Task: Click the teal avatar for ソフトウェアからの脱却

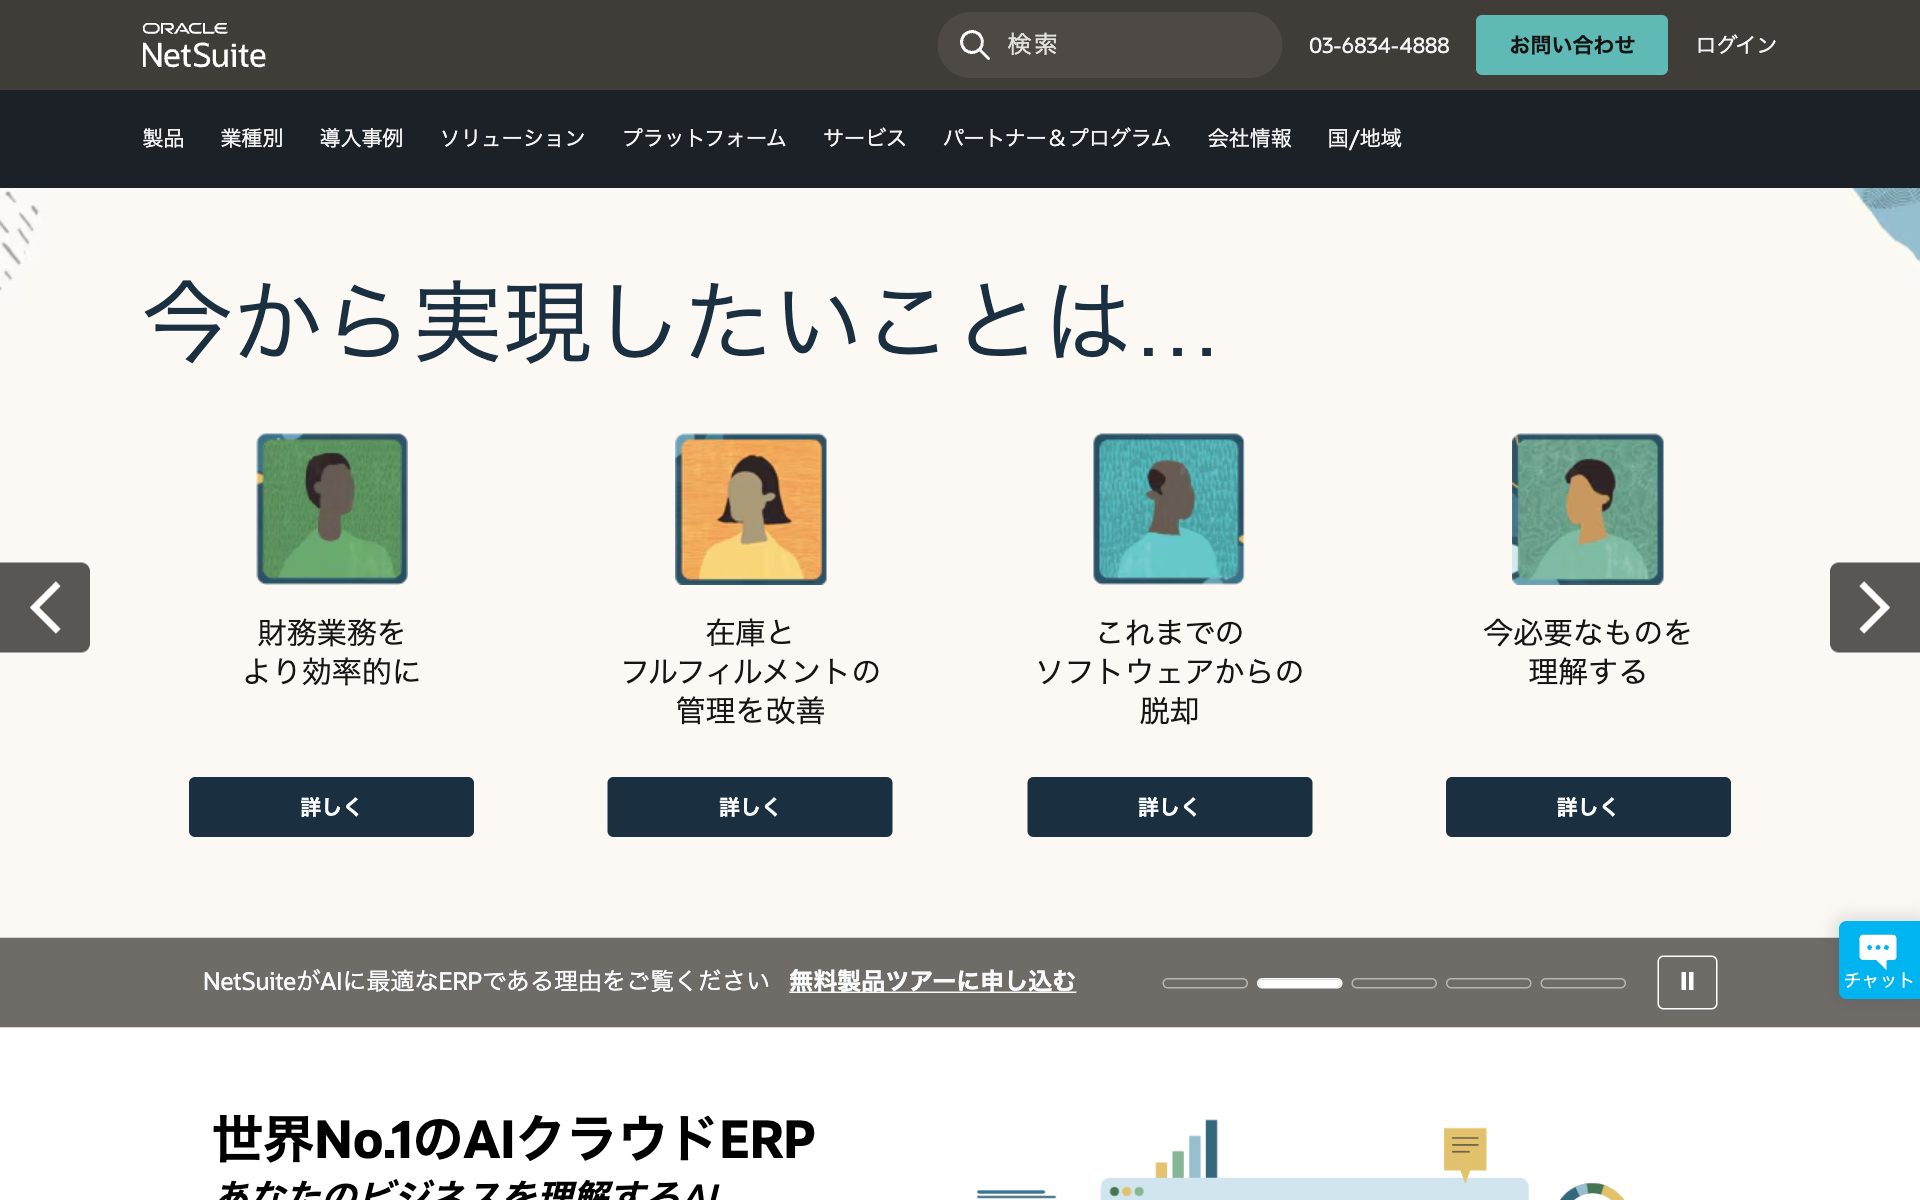Action: (1169, 509)
